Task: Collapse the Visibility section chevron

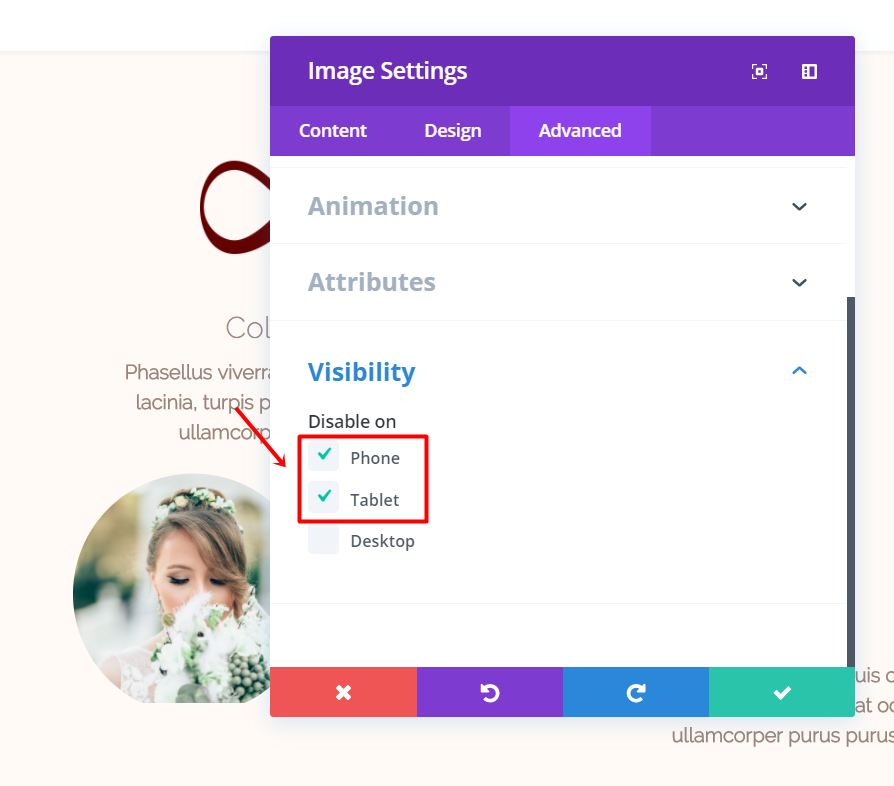Action: [799, 371]
